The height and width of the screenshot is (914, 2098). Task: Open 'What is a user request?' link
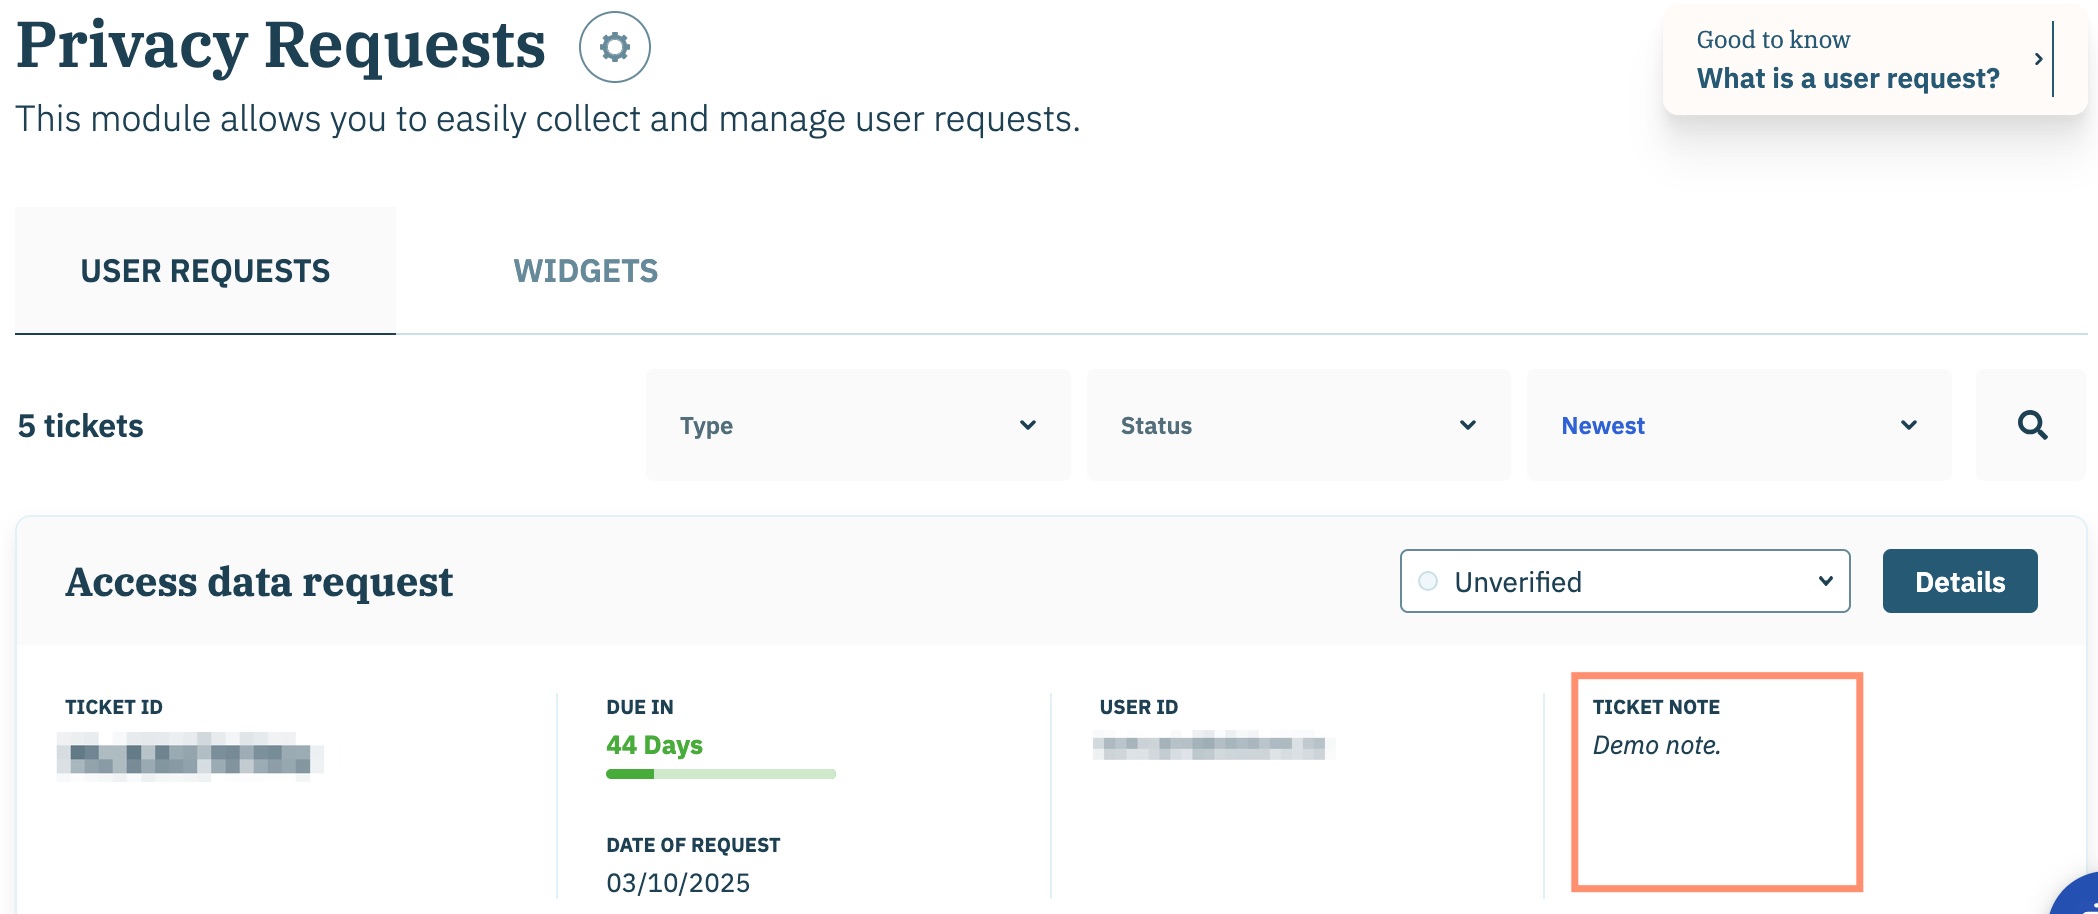[x=1847, y=78]
